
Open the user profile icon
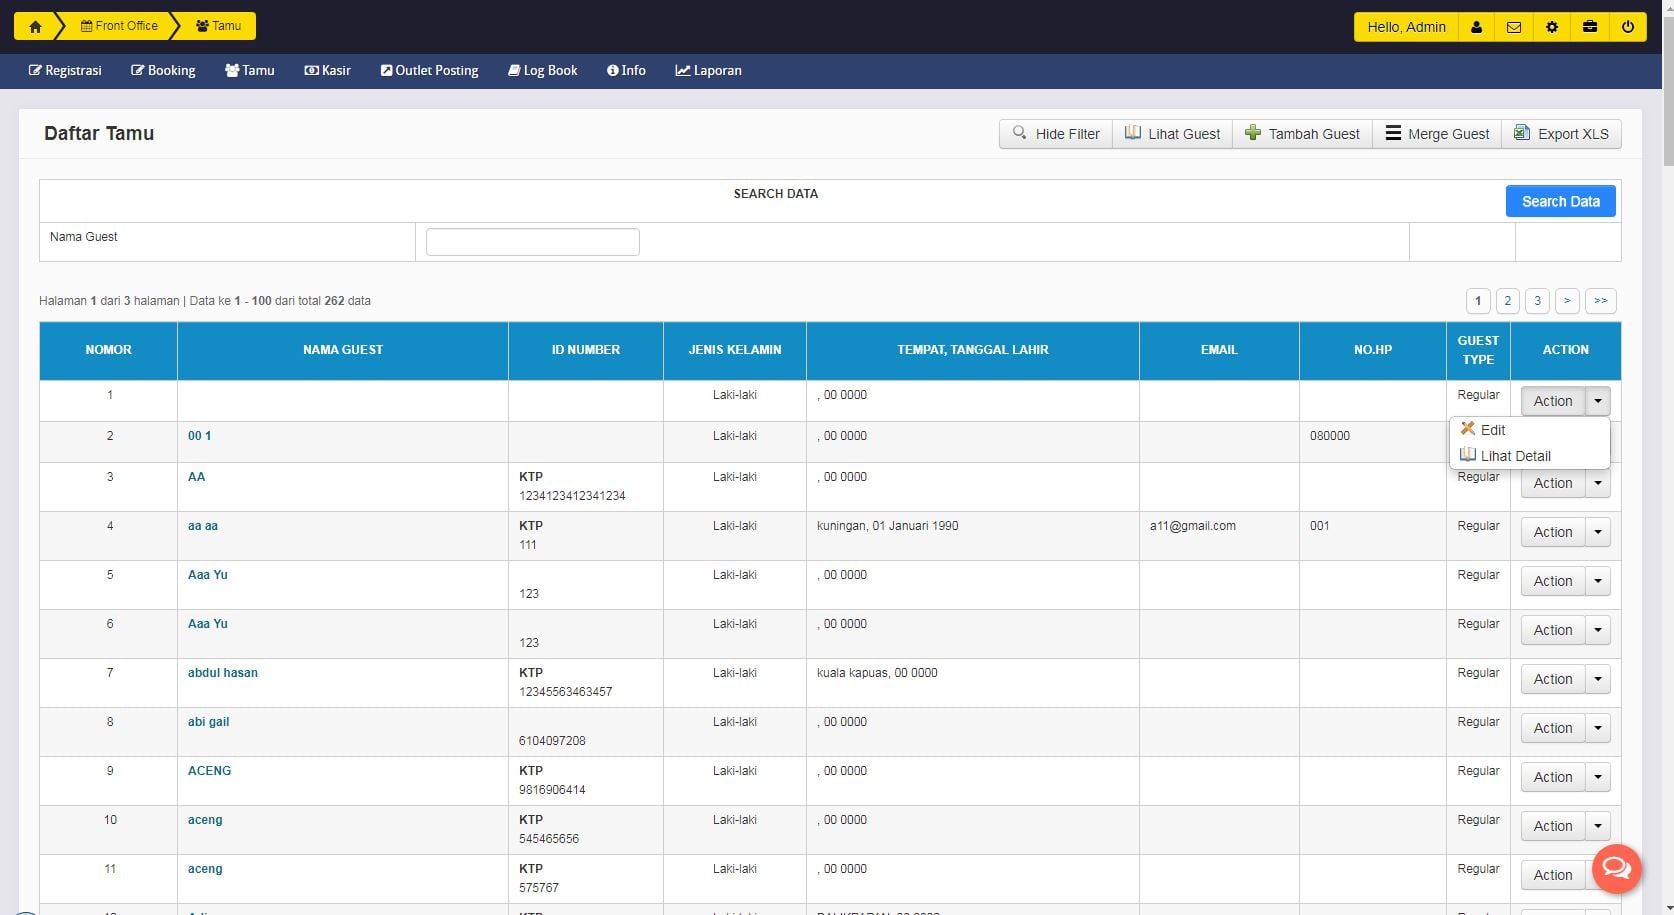point(1476,27)
